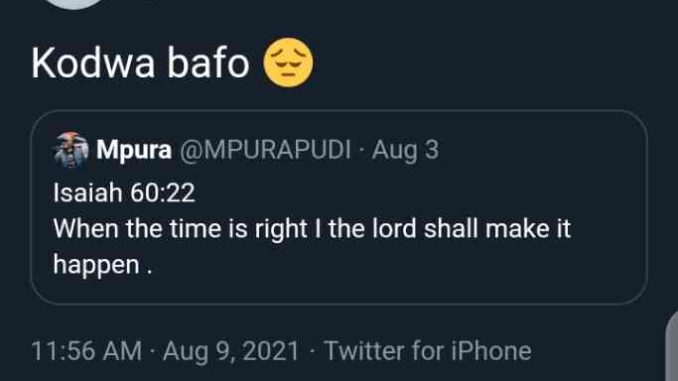
Task: Tap the partially visible author avatar at top
Action: tap(75, 4)
